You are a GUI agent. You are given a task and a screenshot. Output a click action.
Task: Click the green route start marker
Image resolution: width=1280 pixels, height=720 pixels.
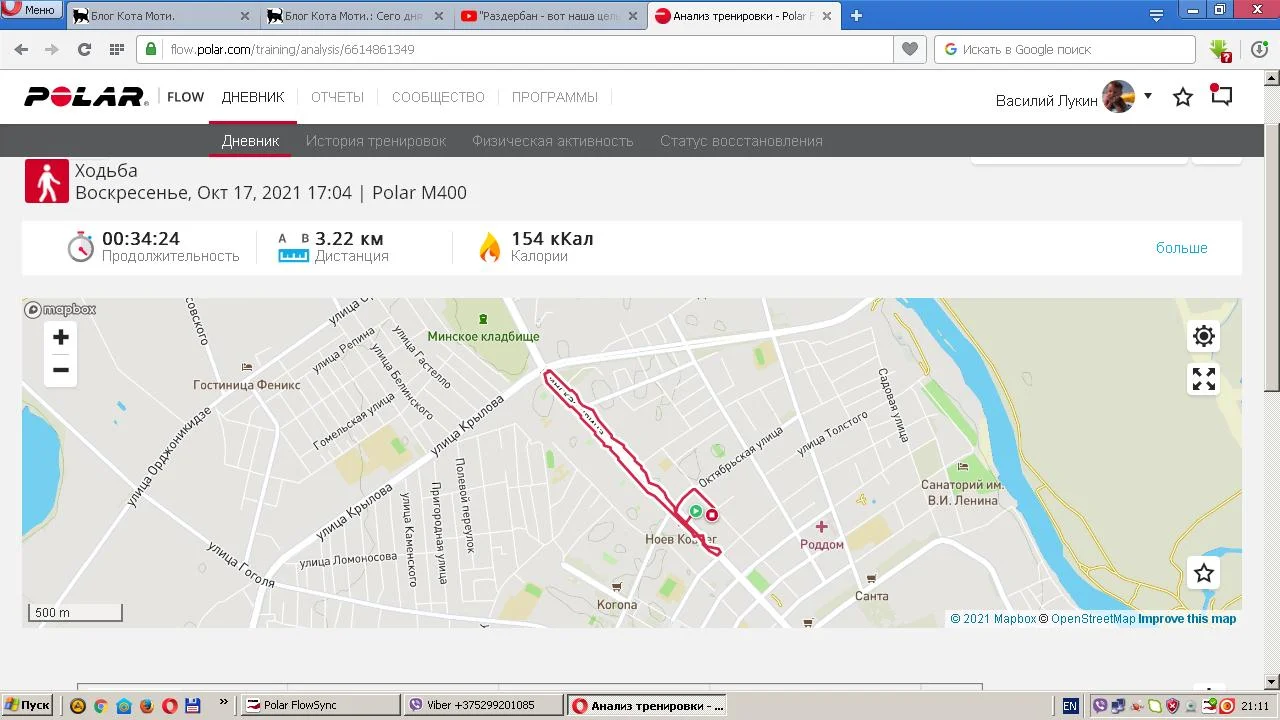[x=696, y=511]
